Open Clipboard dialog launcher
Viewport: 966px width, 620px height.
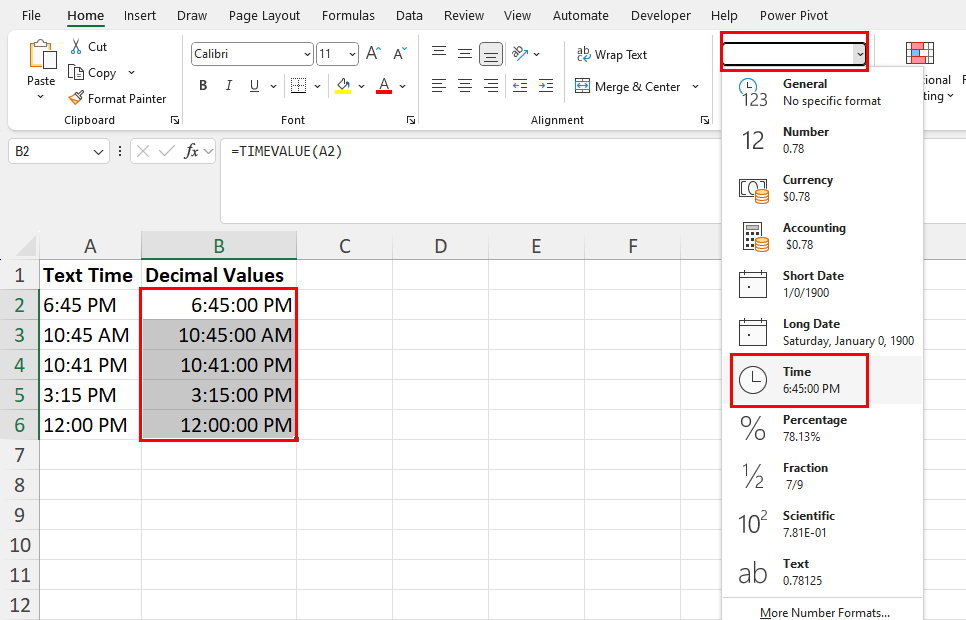pyautogui.click(x=175, y=120)
